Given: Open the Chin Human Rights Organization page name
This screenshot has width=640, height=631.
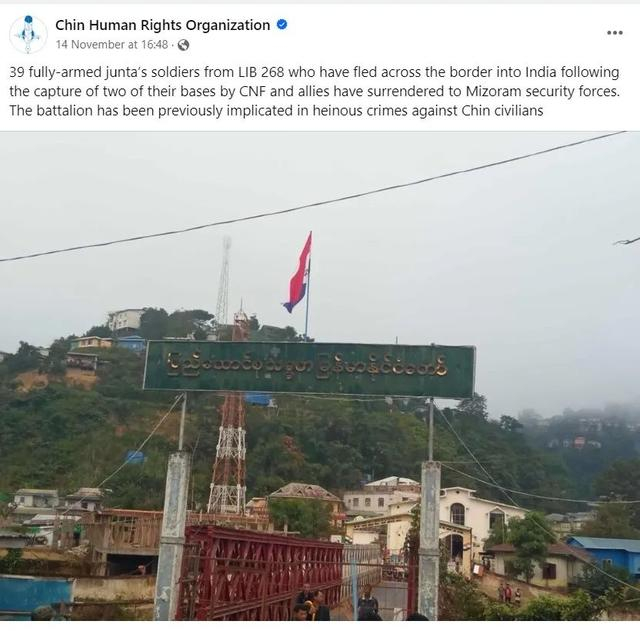Looking at the screenshot, I should coord(162,25).
